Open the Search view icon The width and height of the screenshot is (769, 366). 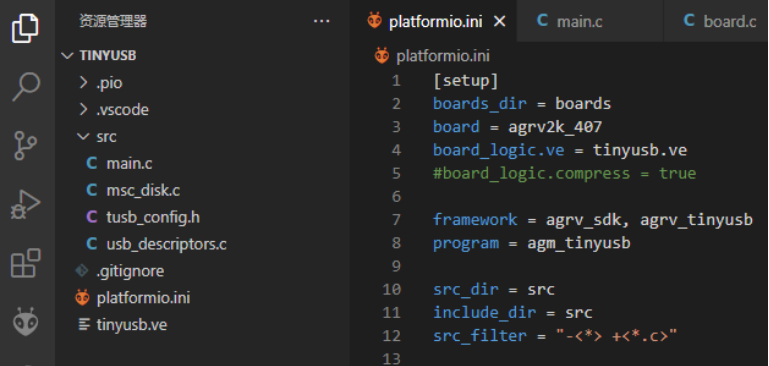point(26,87)
